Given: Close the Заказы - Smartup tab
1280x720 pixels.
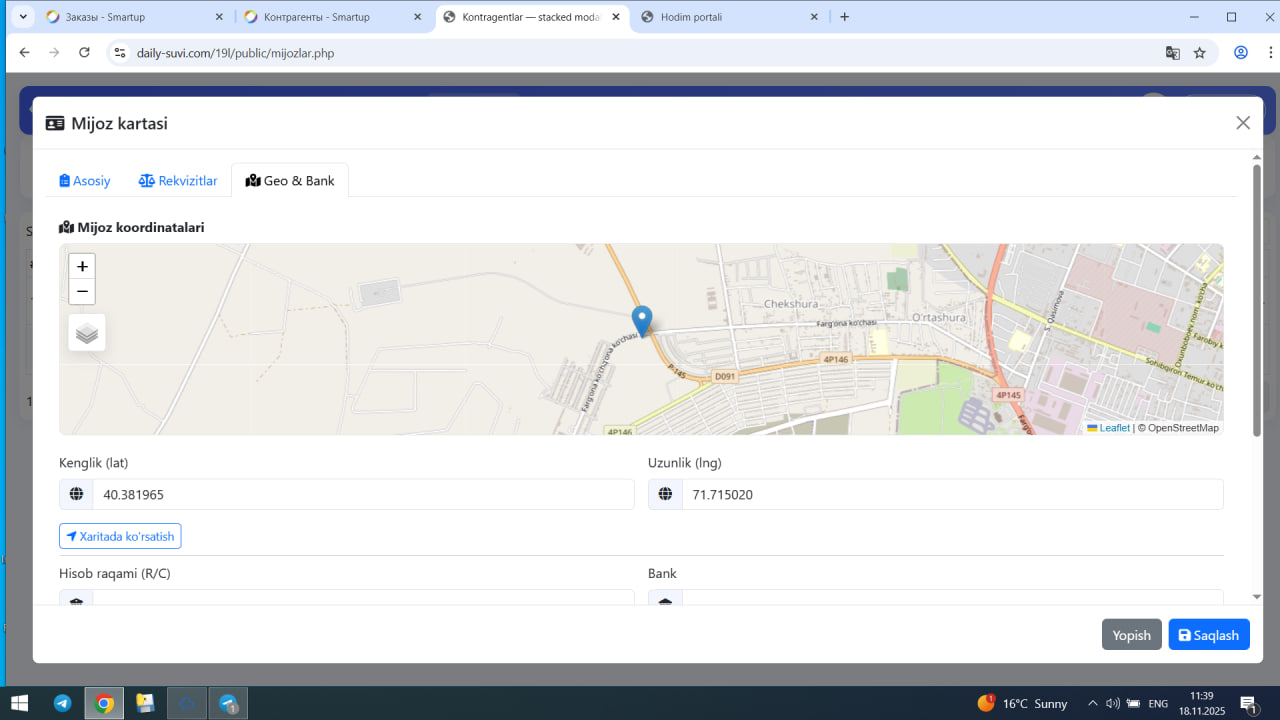Looking at the screenshot, I should [x=219, y=17].
